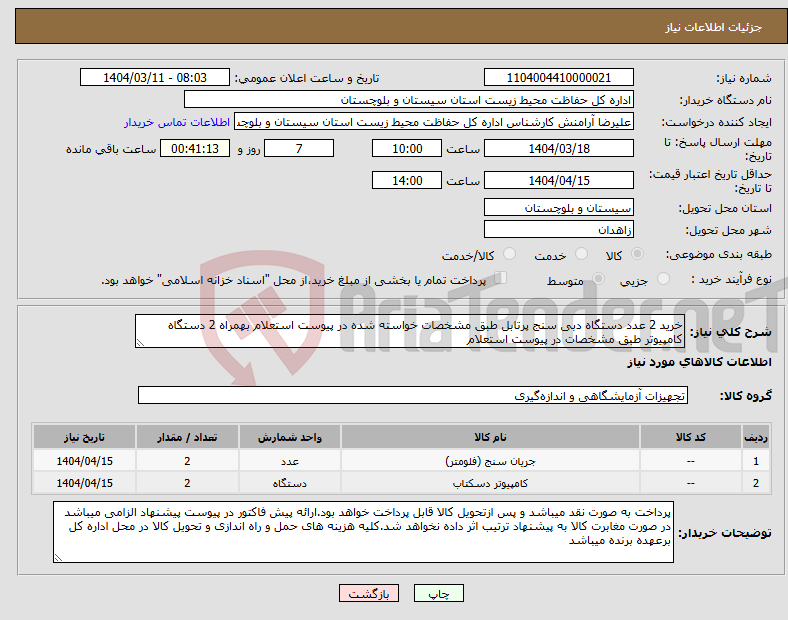Click the delivery province field سیستان و بلوچستان
The height and width of the screenshot is (620, 788).
[558, 208]
